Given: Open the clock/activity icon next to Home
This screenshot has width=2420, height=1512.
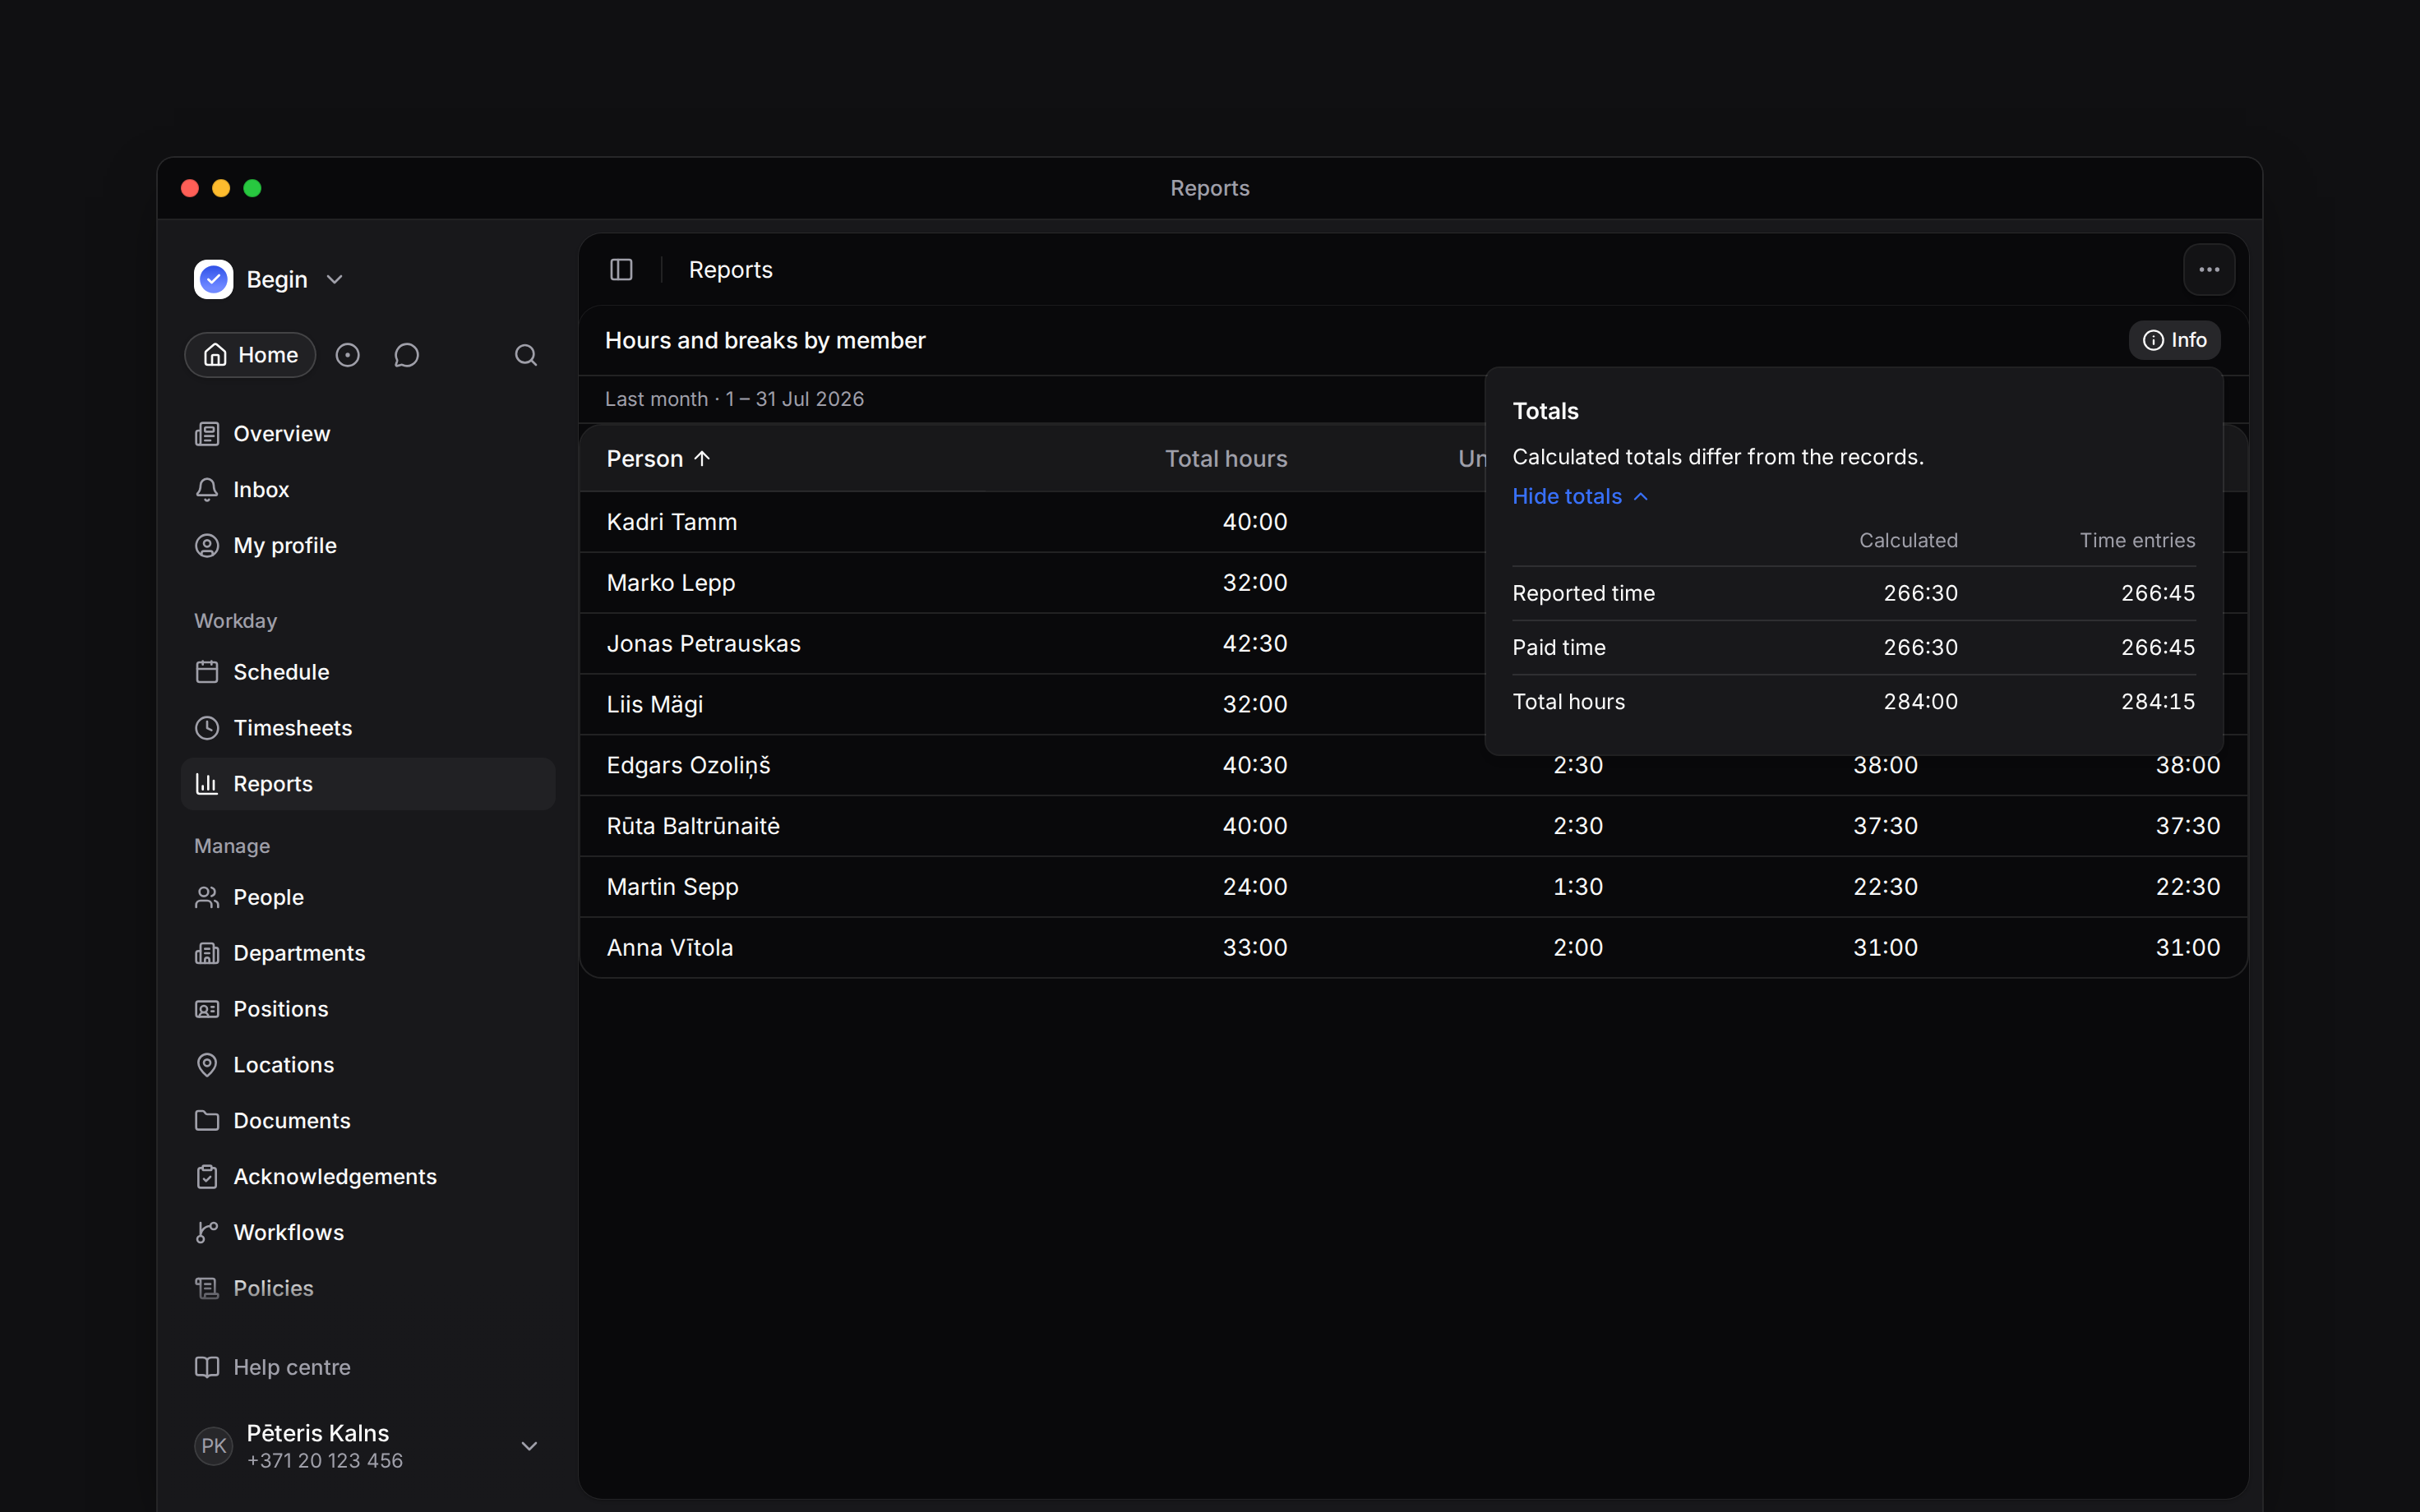Looking at the screenshot, I should click(x=347, y=355).
